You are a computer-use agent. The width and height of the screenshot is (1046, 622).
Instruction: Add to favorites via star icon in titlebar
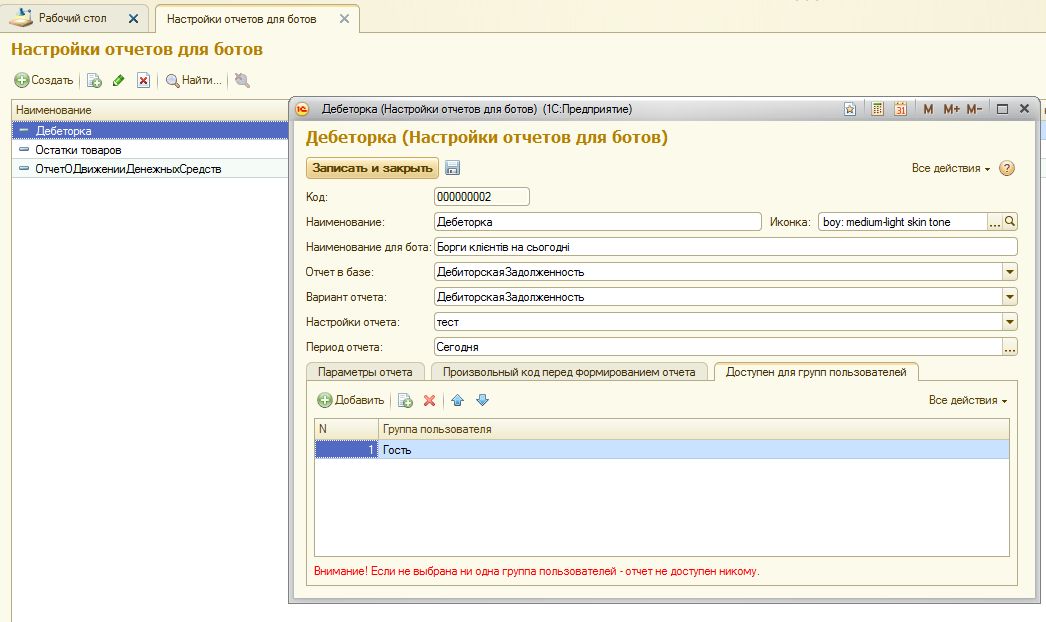pyautogui.click(x=850, y=109)
